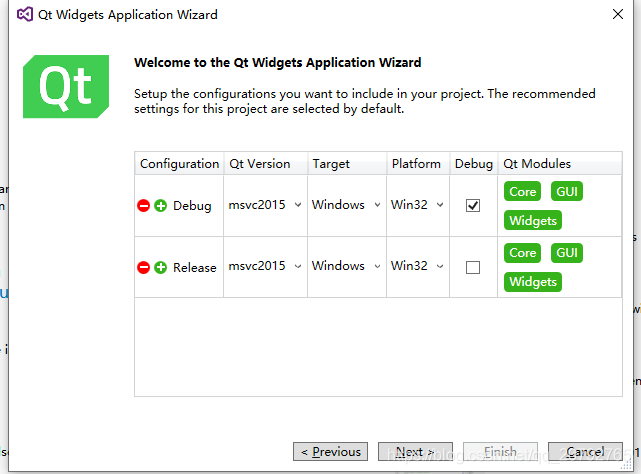641x474 pixels.
Task: Click the Debug column header
Action: point(473,164)
